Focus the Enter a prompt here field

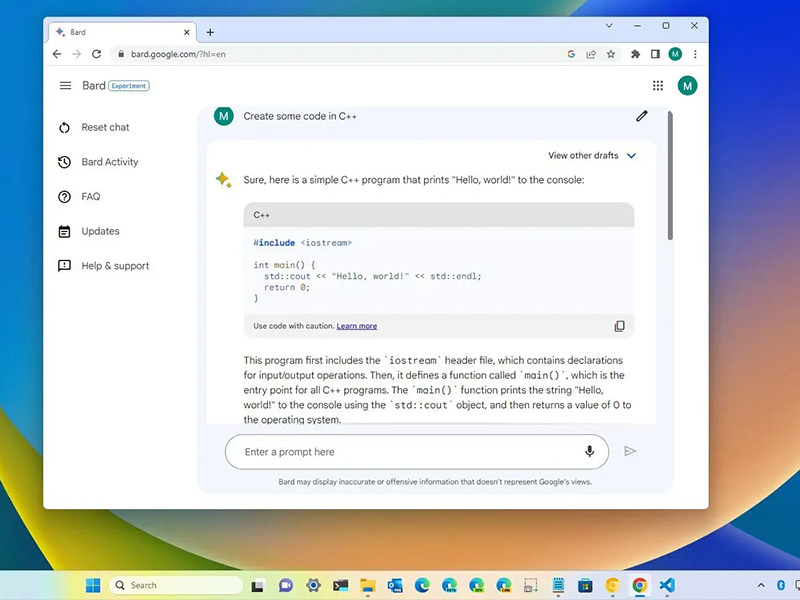[x=417, y=452]
